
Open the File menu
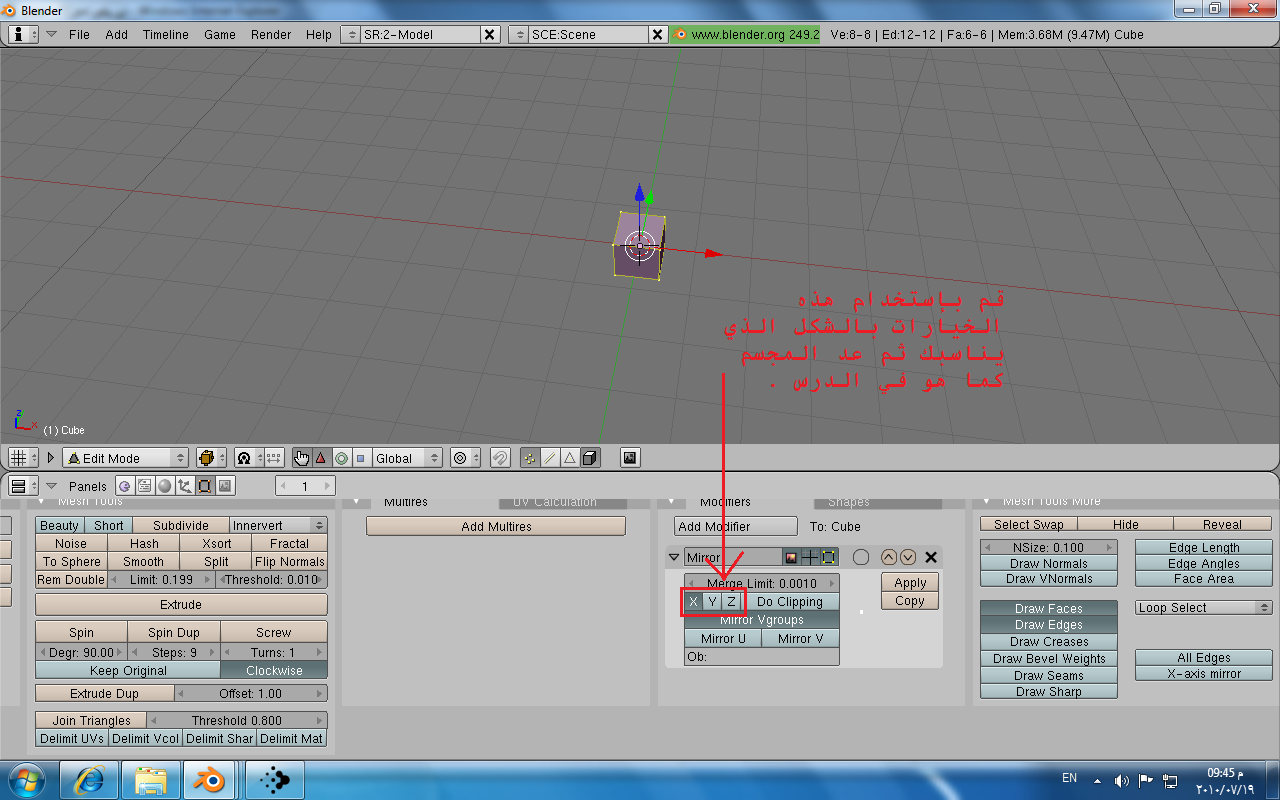79,34
